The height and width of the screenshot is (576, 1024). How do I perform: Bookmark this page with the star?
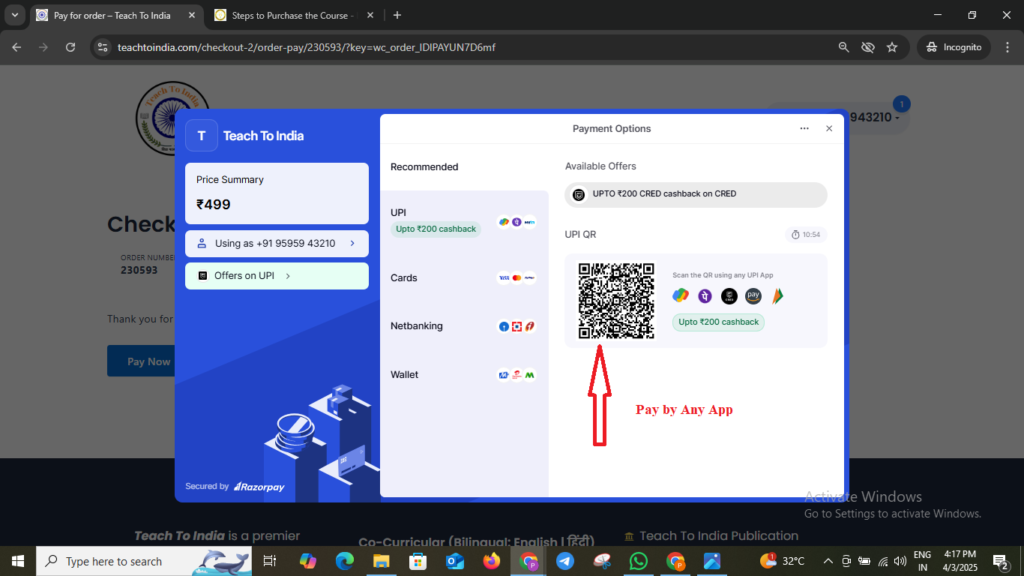[x=892, y=47]
